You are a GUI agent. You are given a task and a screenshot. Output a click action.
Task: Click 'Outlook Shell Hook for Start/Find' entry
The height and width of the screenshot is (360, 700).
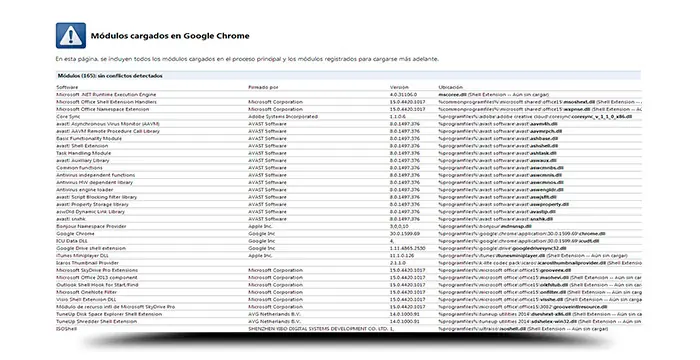click(97, 285)
